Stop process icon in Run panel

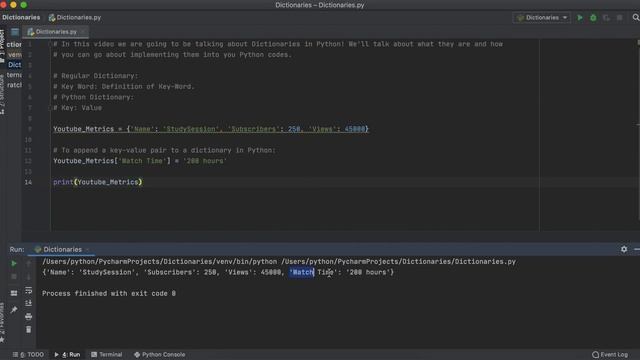point(13,277)
